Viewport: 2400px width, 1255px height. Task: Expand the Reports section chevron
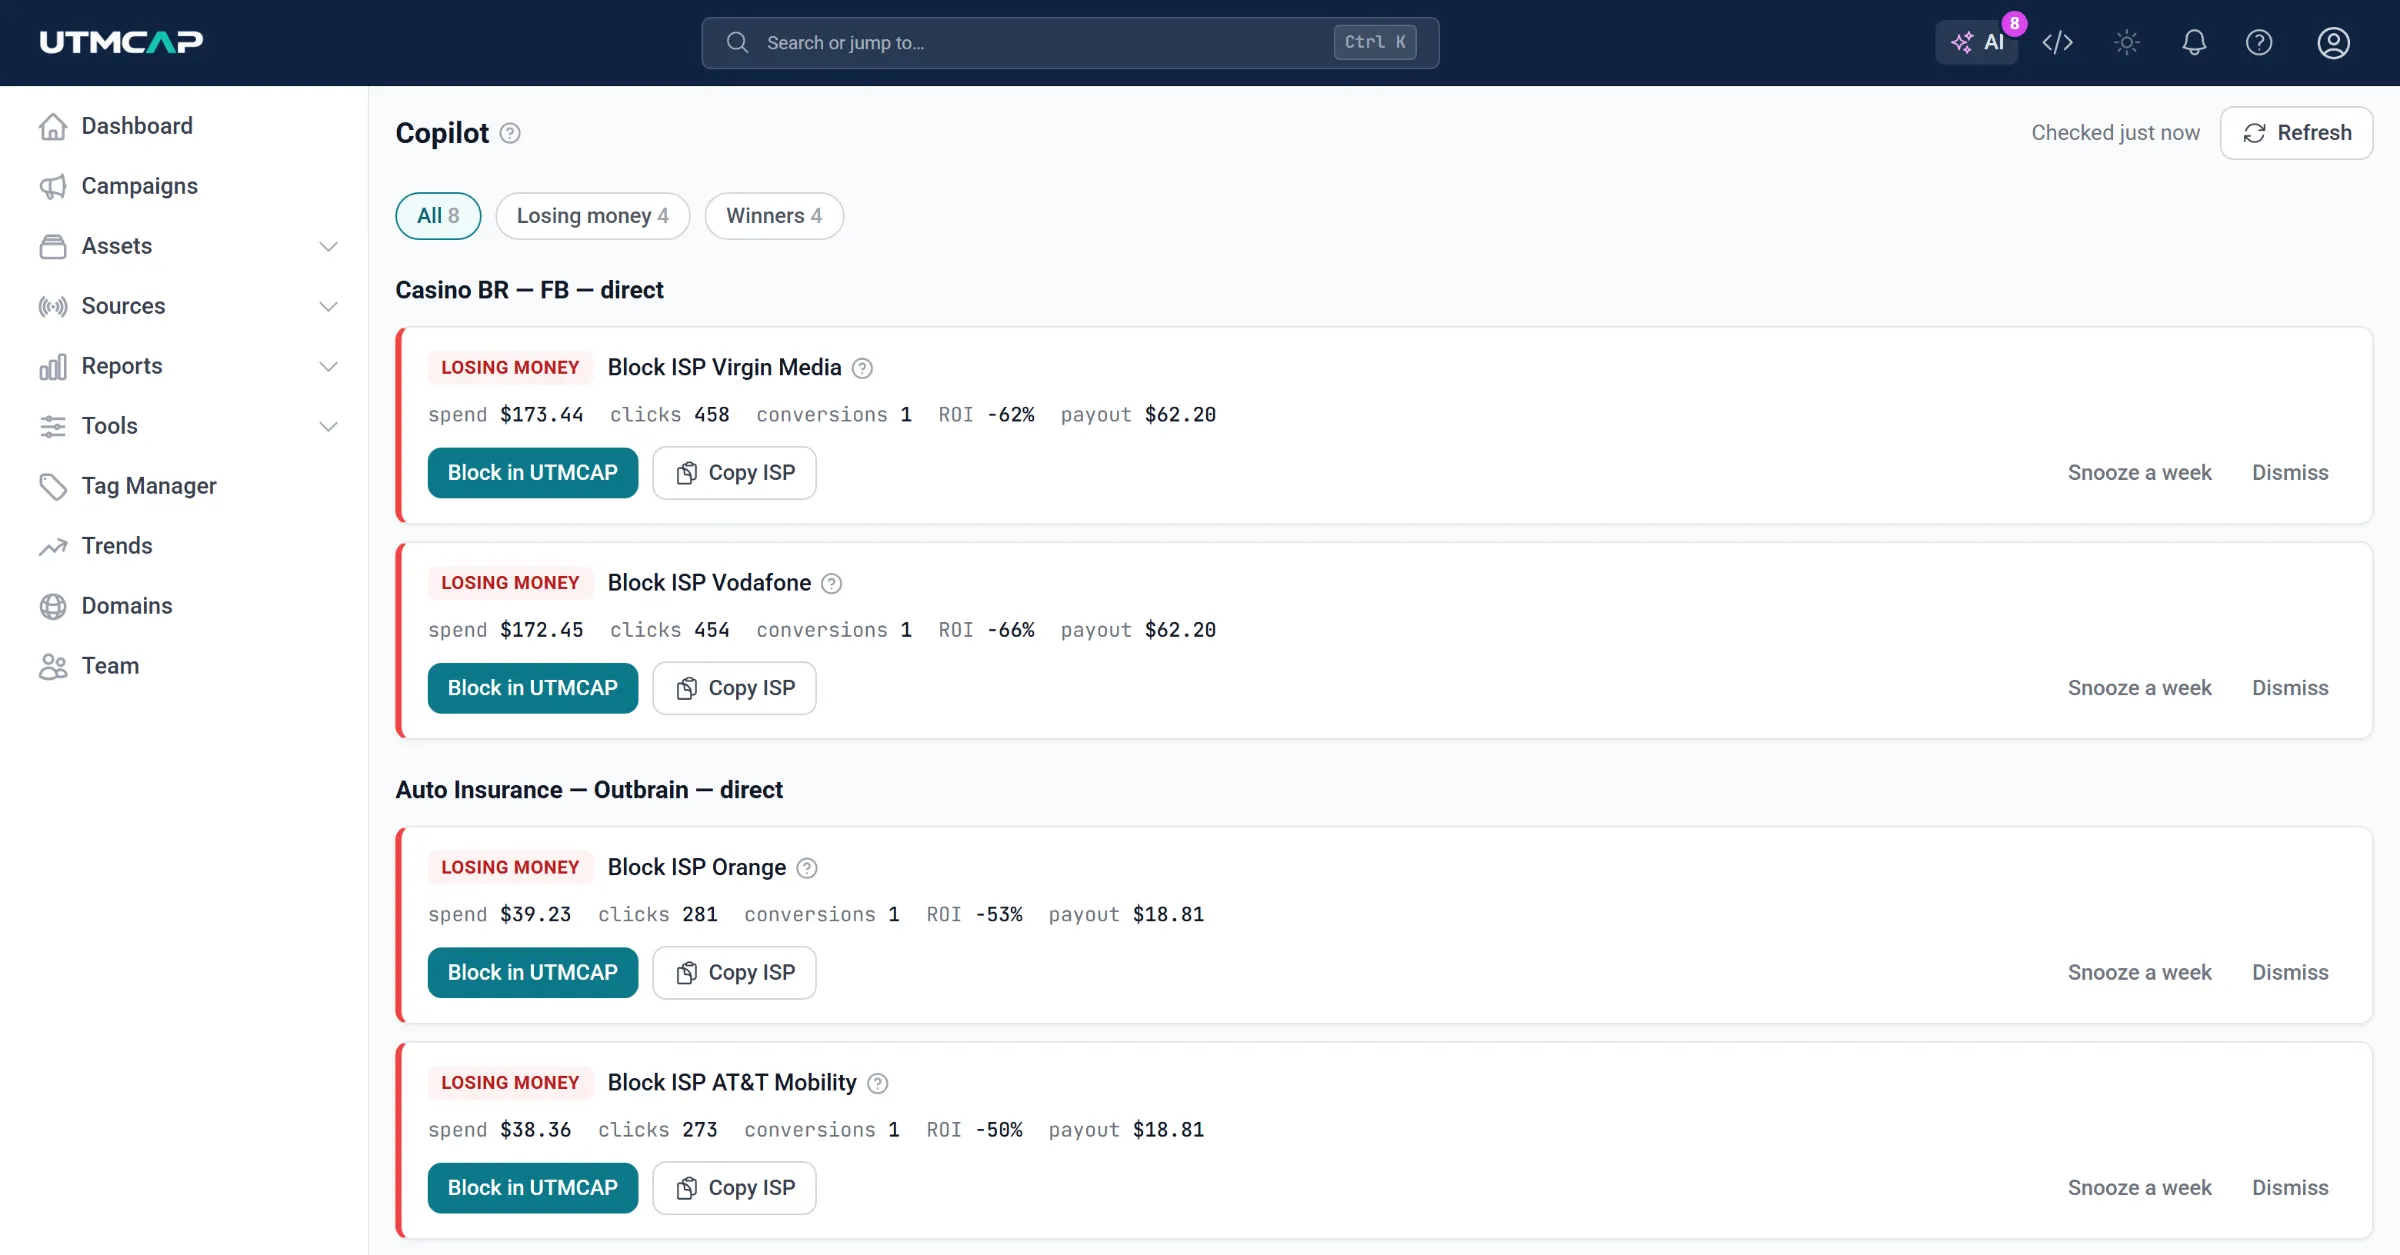click(x=328, y=366)
